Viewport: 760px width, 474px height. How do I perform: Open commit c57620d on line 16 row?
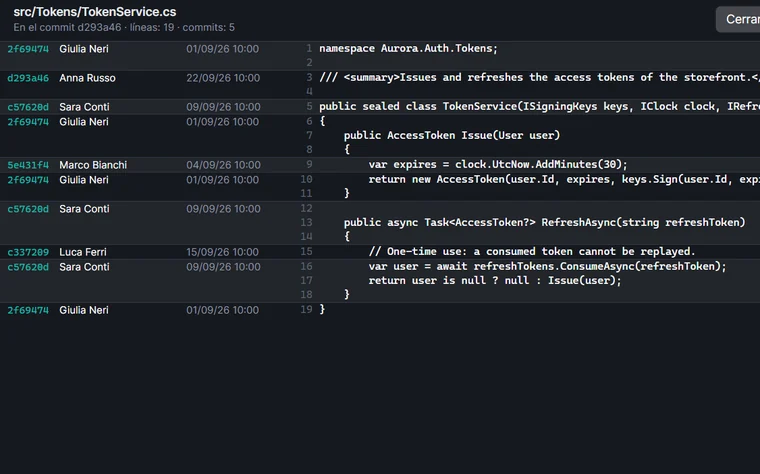28,268
